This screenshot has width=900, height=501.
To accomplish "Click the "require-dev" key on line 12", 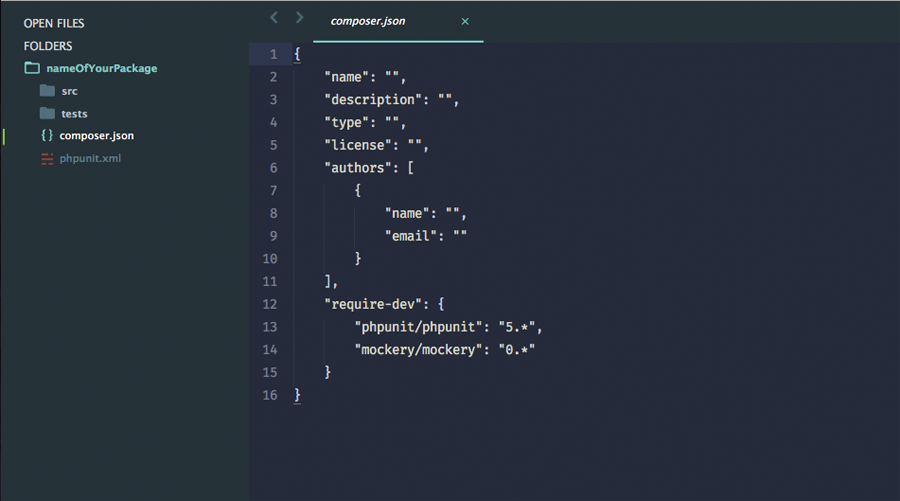I will [x=373, y=304].
